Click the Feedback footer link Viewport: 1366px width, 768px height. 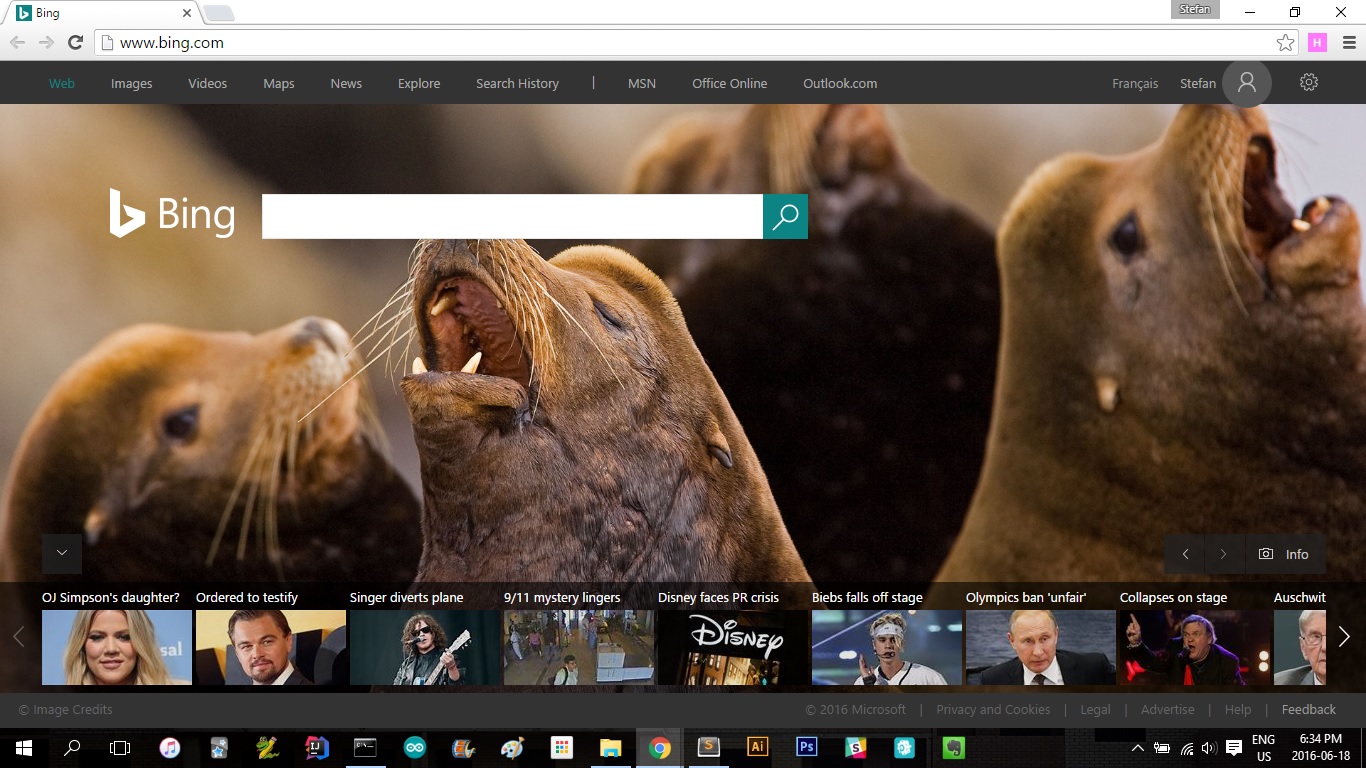click(1309, 709)
